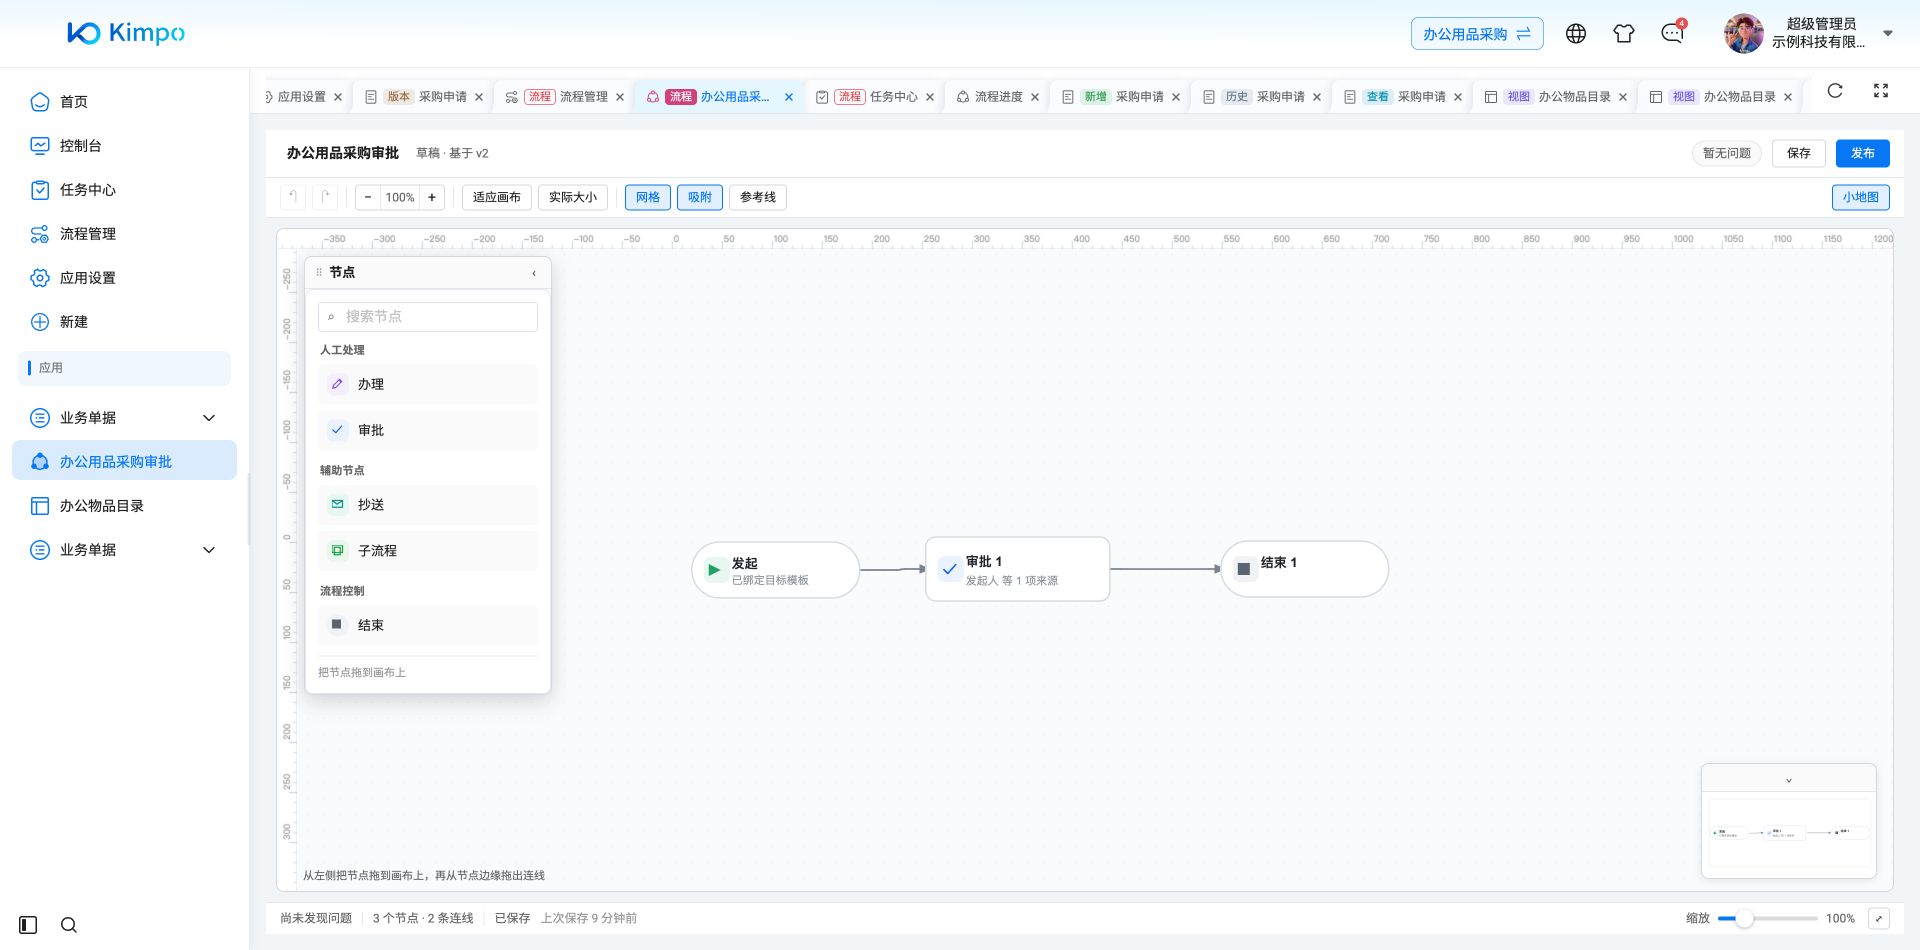Click the fullscreen expand icon
The width and height of the screenshot is (1920, 950).
click(1881, 91)
